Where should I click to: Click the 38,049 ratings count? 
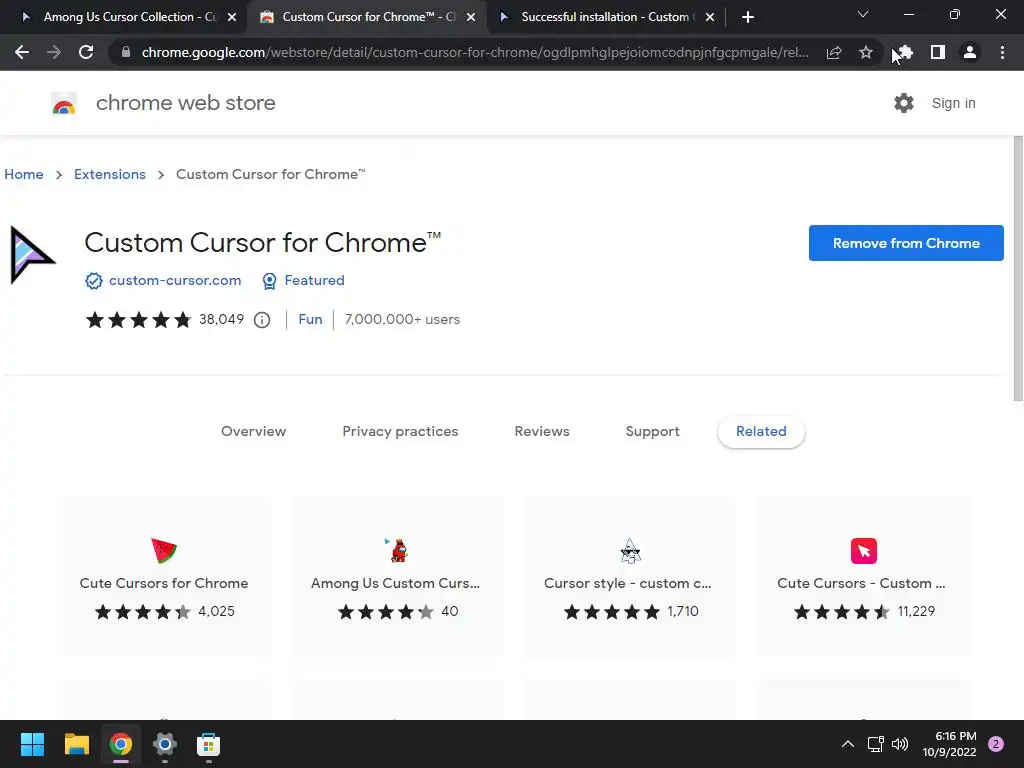coord(221,319)
